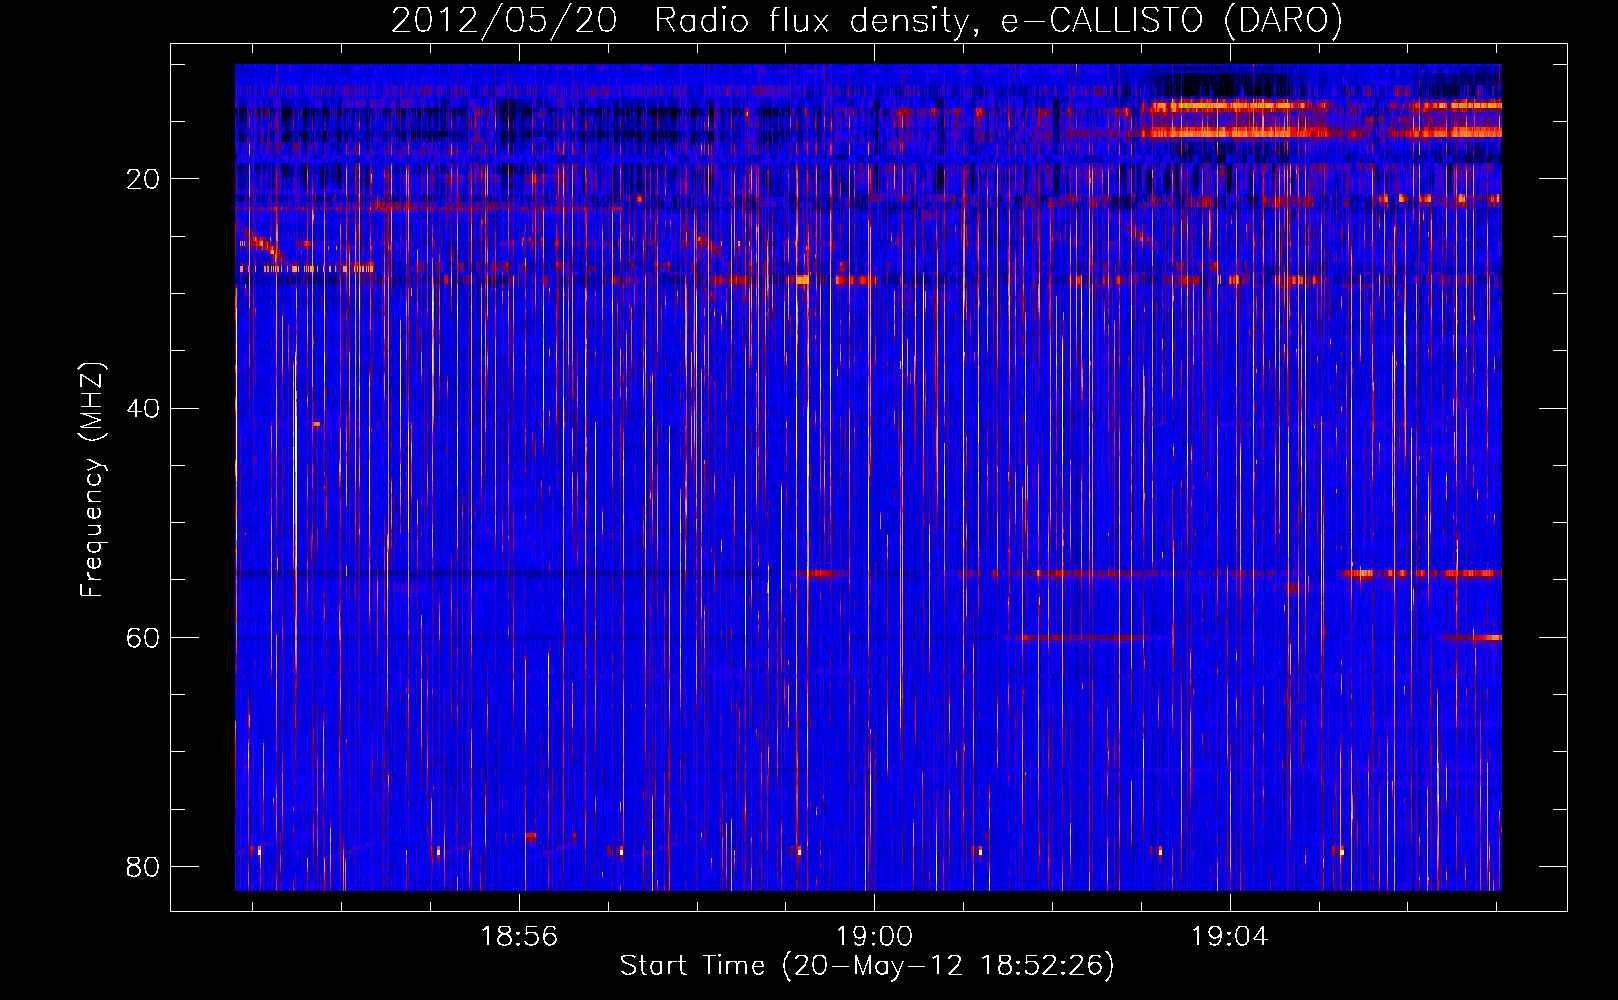Click the '18:56' time tick label
Viewport: 1618px width, 1000px height.
(x=519, y=937)
